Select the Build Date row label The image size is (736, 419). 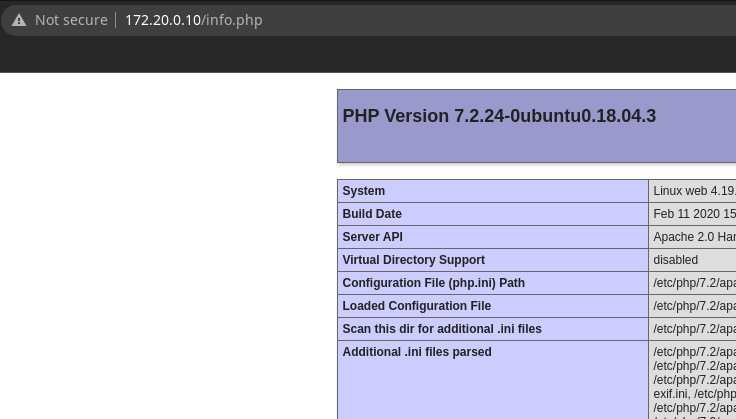[372, 214]
